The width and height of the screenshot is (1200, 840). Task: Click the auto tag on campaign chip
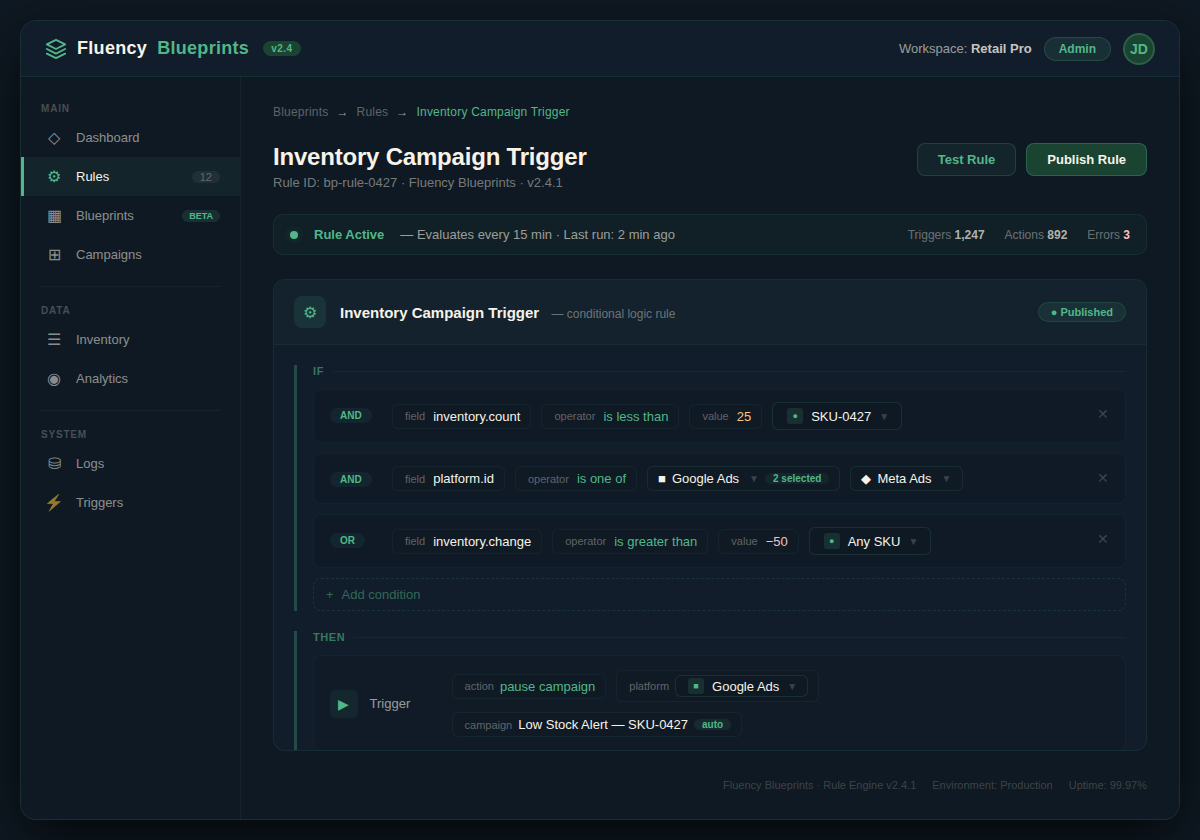coord(712,724)
